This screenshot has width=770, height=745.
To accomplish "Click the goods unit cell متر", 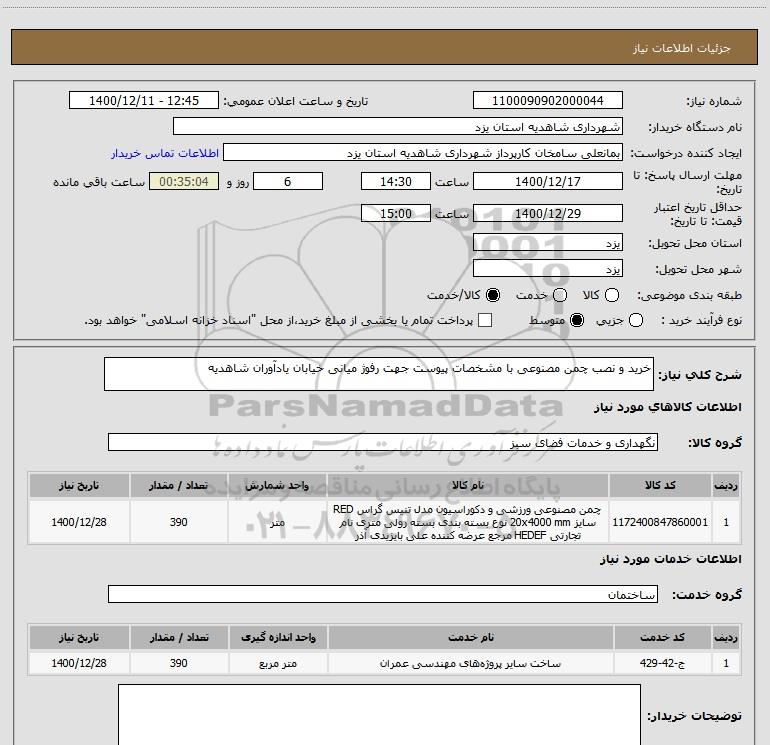I will (277, 522).
